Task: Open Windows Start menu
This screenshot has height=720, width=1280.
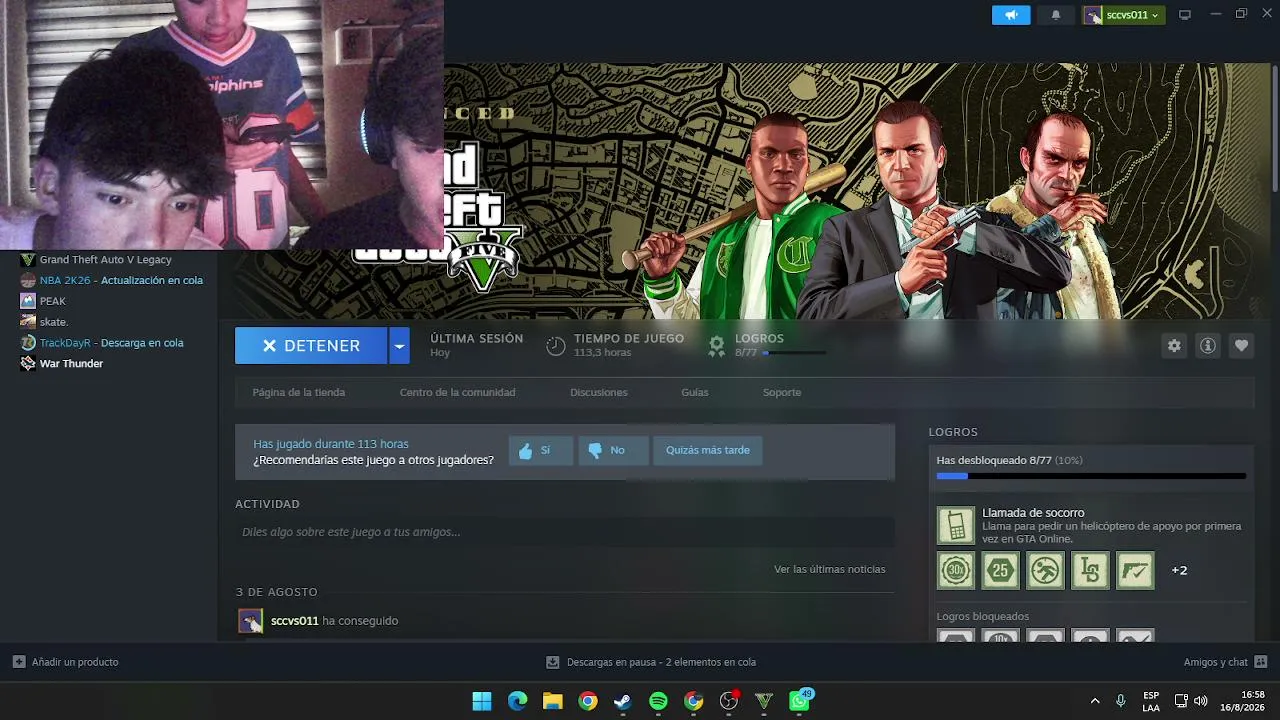Action: [482, 701]
